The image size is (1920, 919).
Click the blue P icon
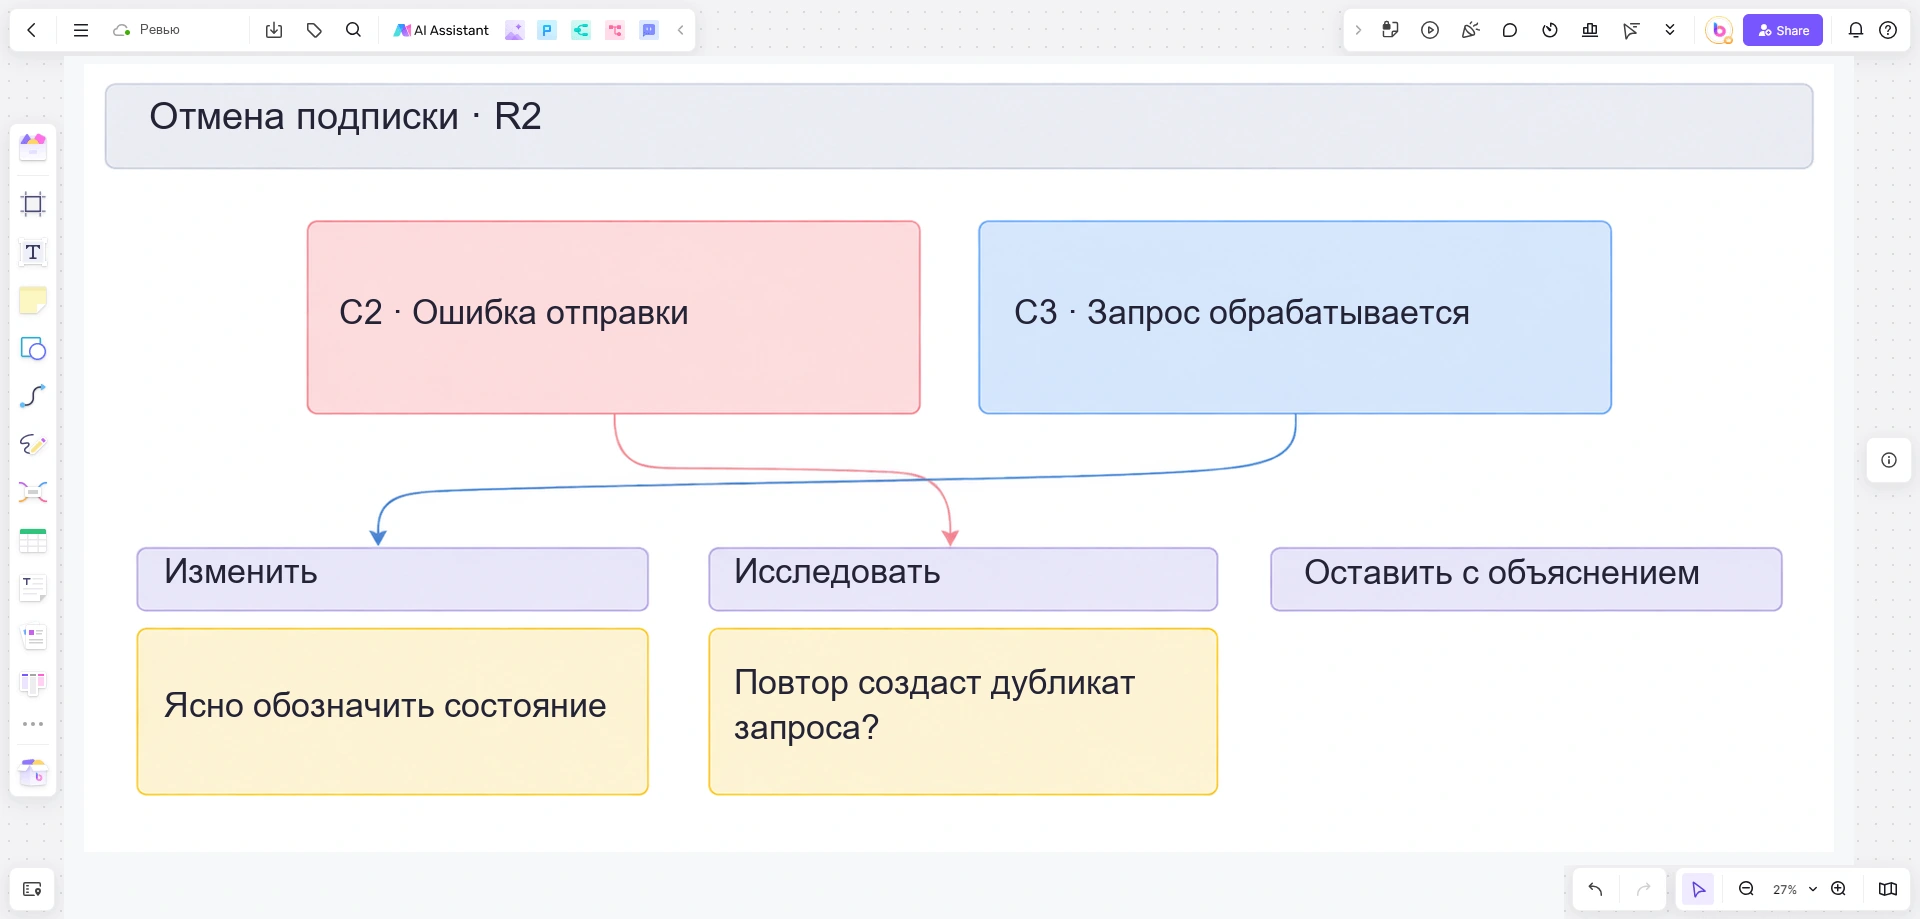(547, 30)
